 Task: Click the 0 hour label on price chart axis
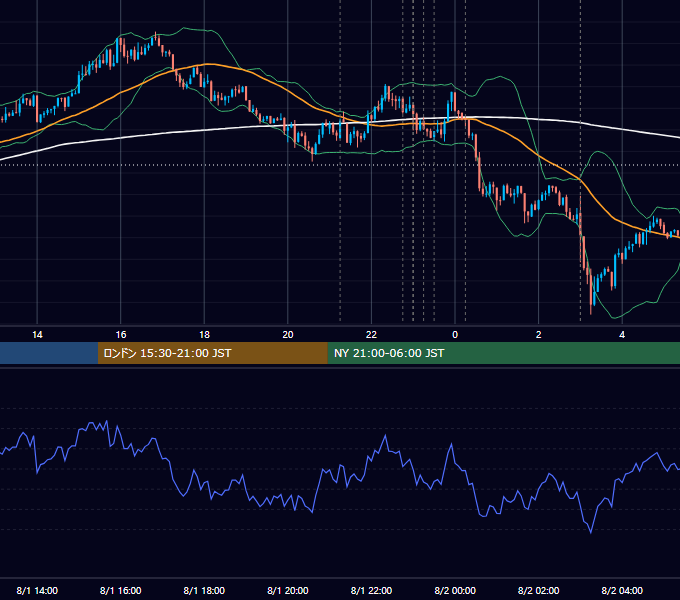click(x=455, y=335)
